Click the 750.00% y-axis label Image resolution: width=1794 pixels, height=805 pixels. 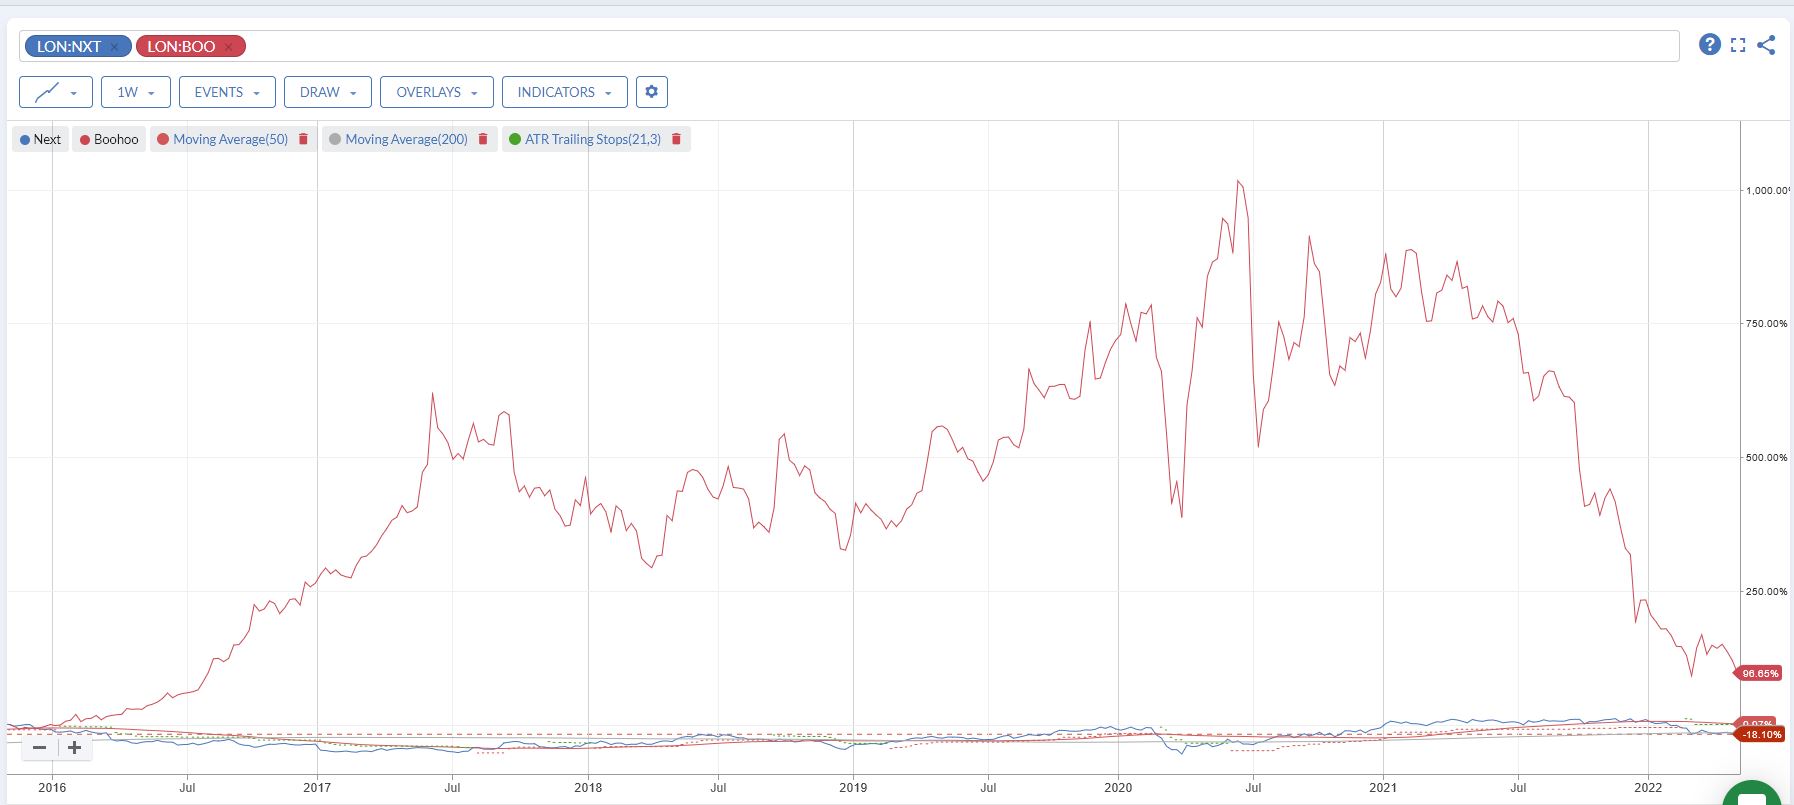[1767, 323]
